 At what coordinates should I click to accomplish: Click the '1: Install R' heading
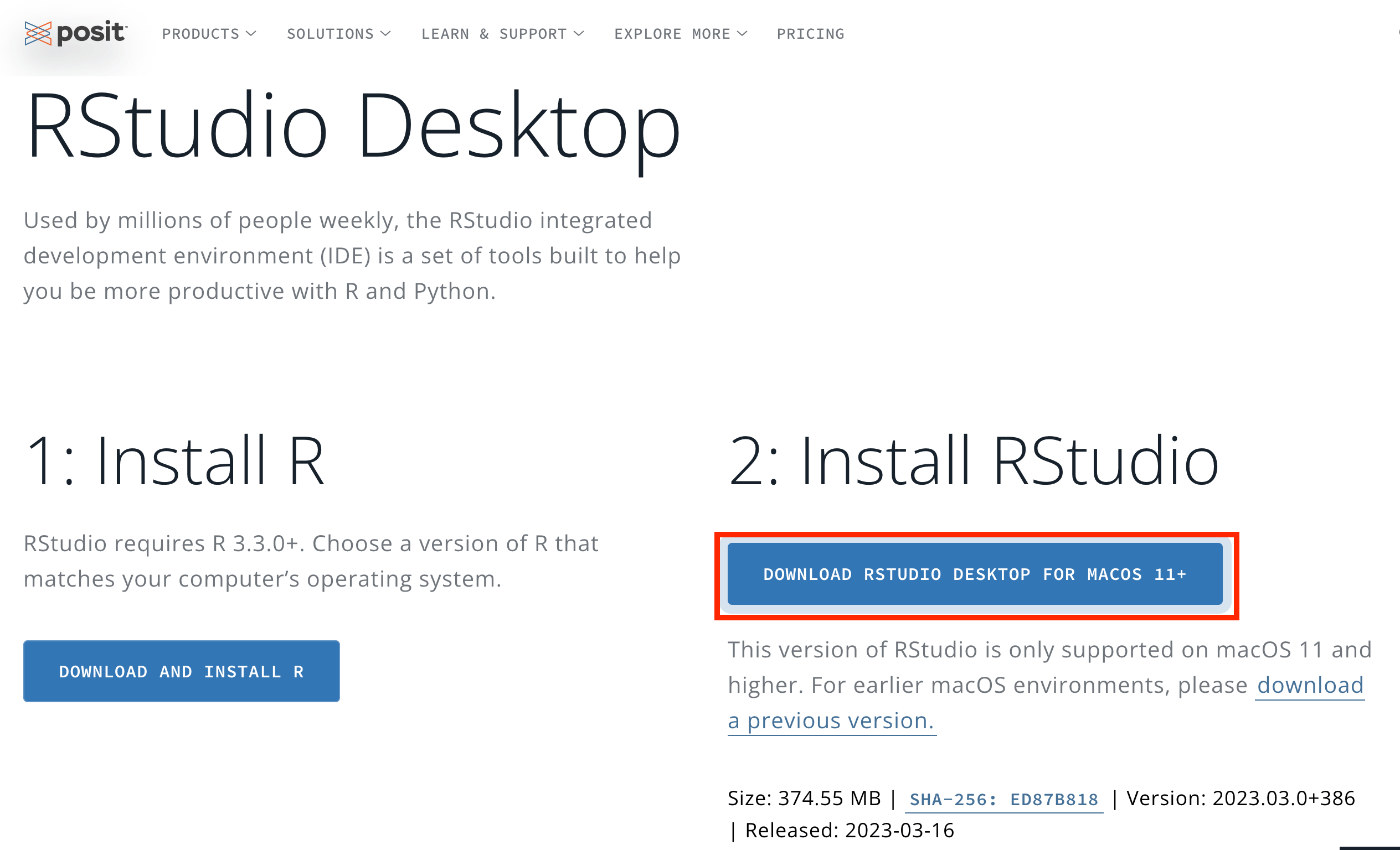pyautogui.click(x=175, y=461)
